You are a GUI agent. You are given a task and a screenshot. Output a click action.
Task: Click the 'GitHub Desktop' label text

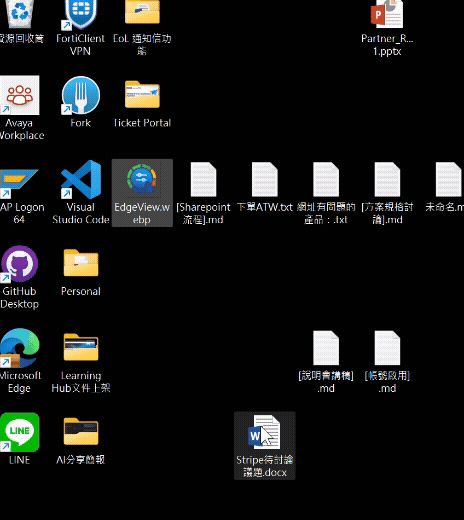(x=19, y=298)
